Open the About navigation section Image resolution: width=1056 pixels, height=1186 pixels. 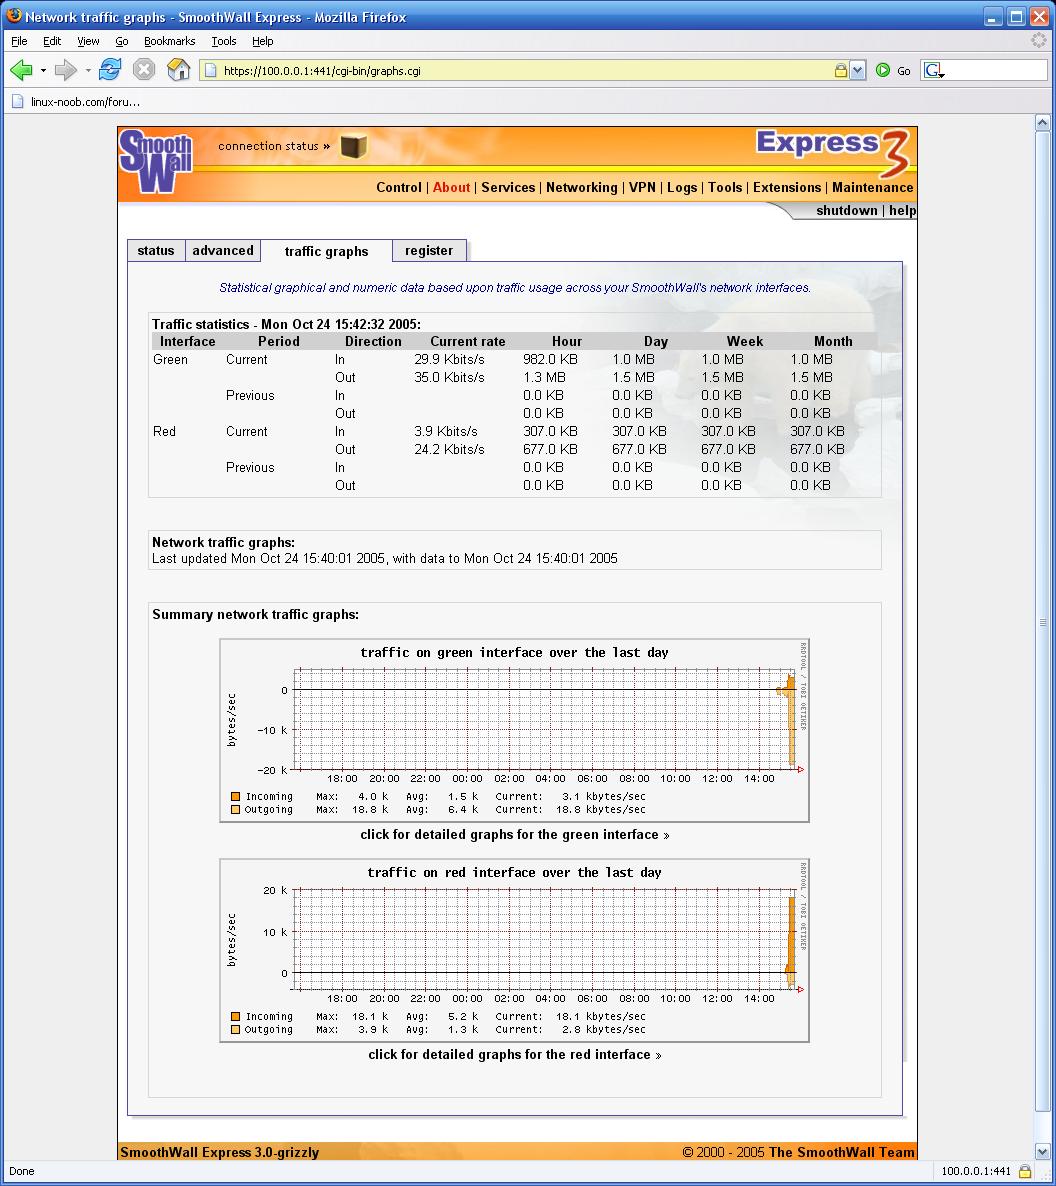tap(452, 188)
